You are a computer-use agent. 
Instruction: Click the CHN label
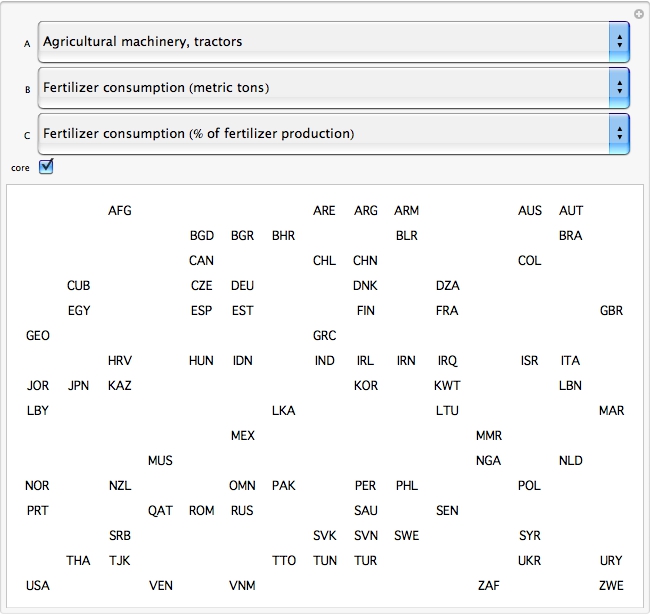(x=365, y=261)
